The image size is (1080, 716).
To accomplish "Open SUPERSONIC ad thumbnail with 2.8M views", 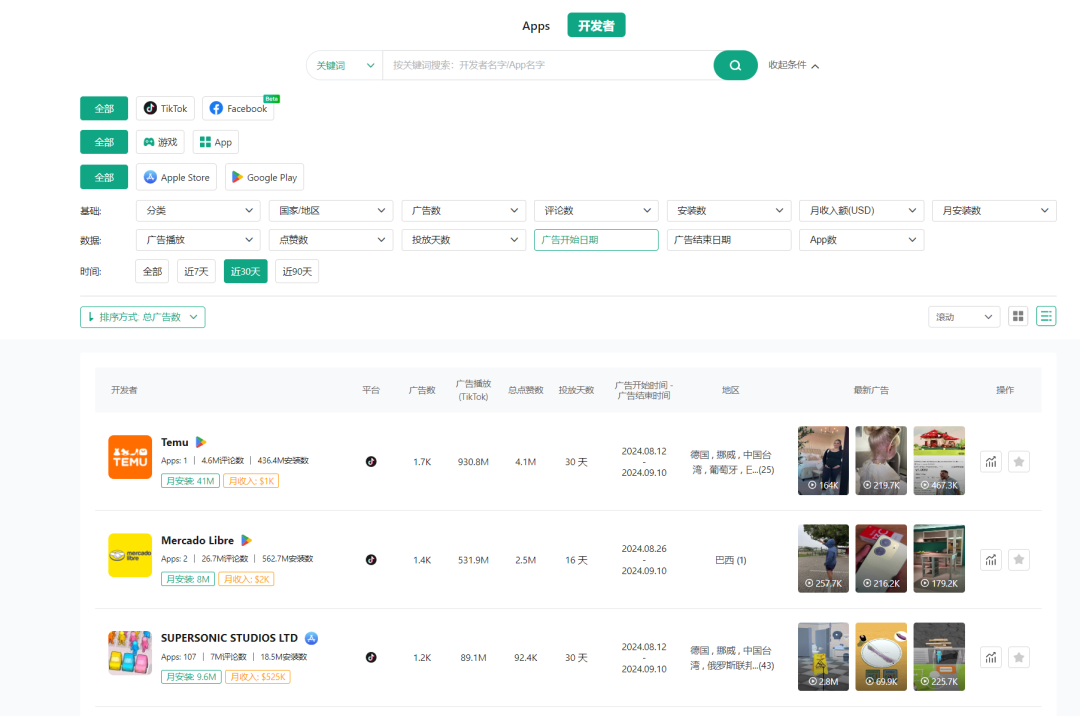I will pos(823,657).
